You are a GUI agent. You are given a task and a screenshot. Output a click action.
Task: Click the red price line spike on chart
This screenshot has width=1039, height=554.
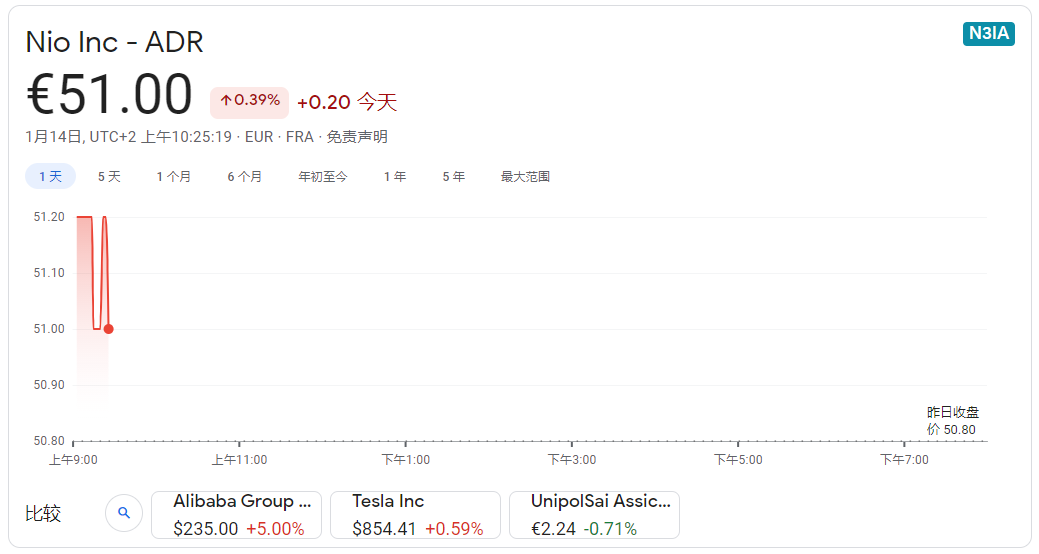tap(105, 272)
